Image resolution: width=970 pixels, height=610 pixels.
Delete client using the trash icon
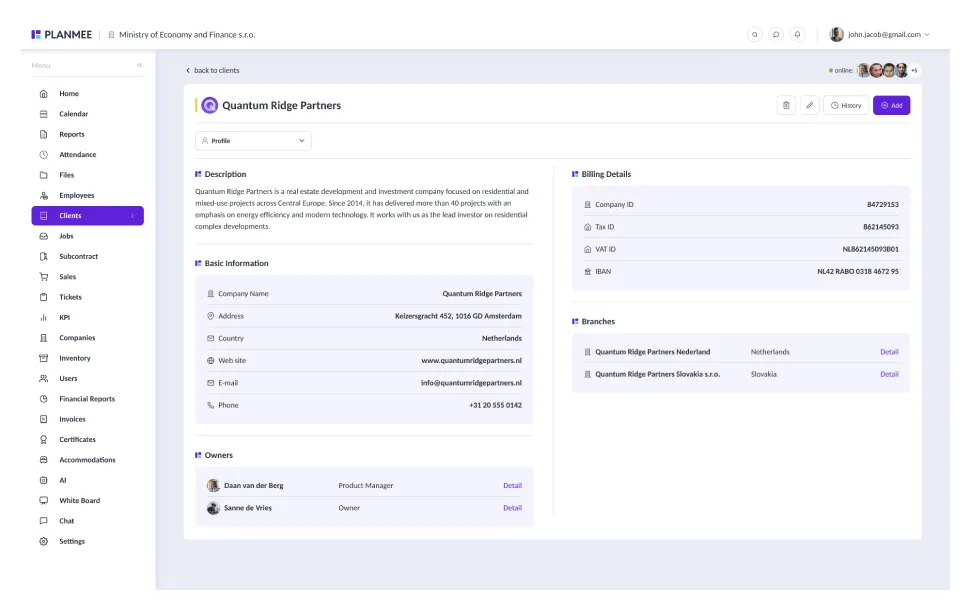point(786,105)
